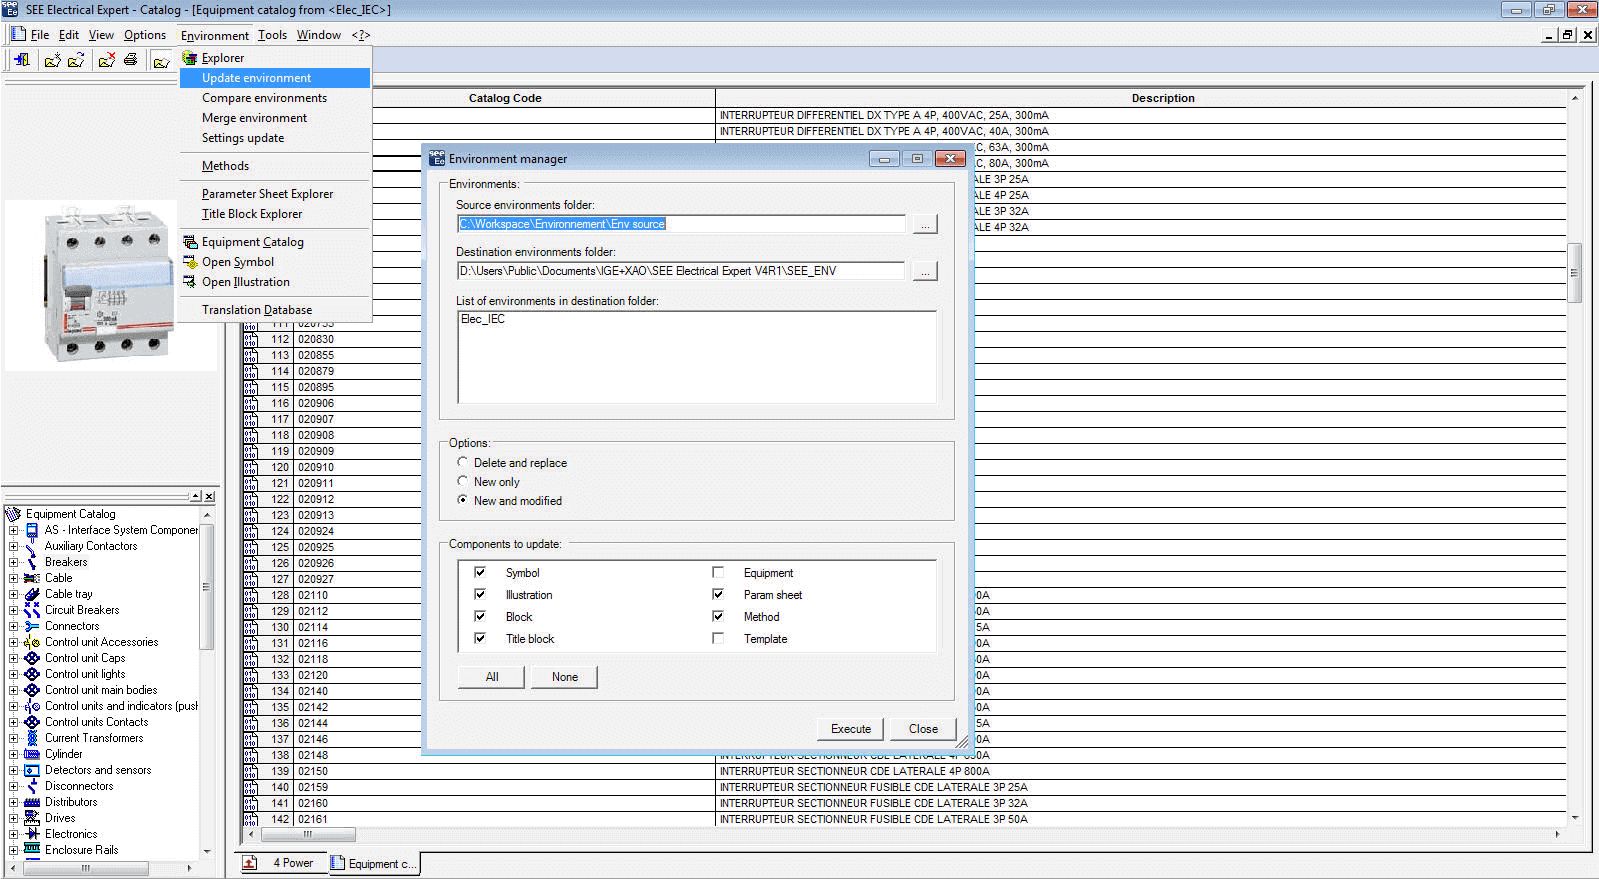The height and width of the screenshot is (879, 1599).
Task: Click the Cable tray category icon
Action: 32,594
